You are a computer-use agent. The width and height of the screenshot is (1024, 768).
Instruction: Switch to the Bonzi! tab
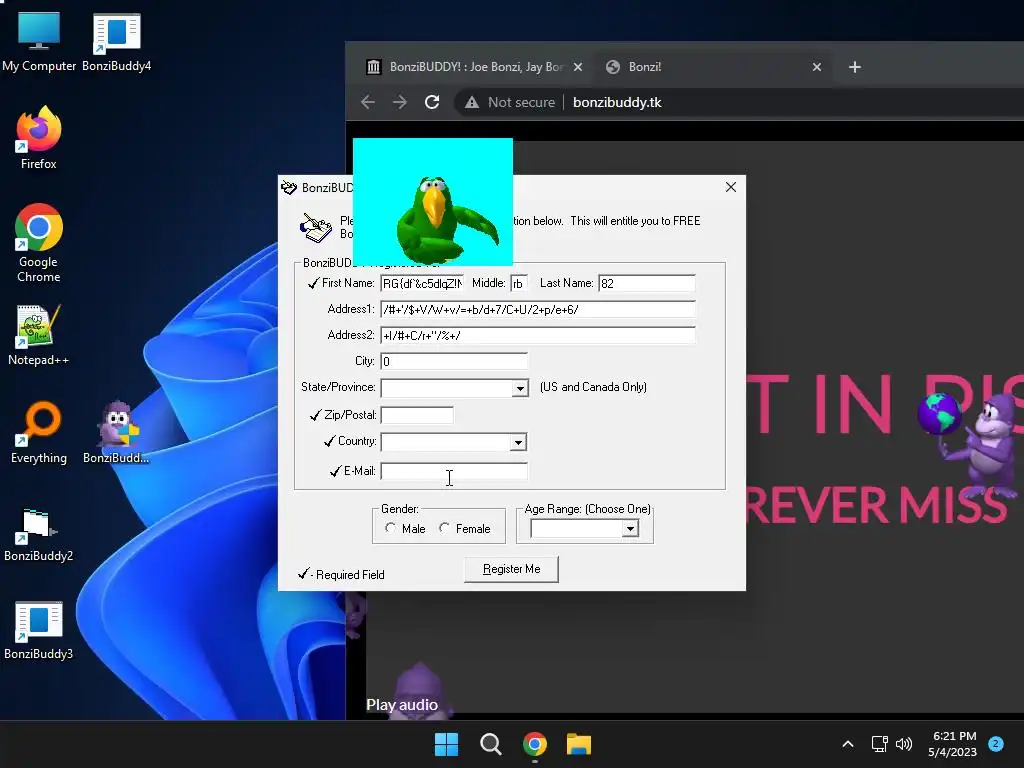(712, 67)
